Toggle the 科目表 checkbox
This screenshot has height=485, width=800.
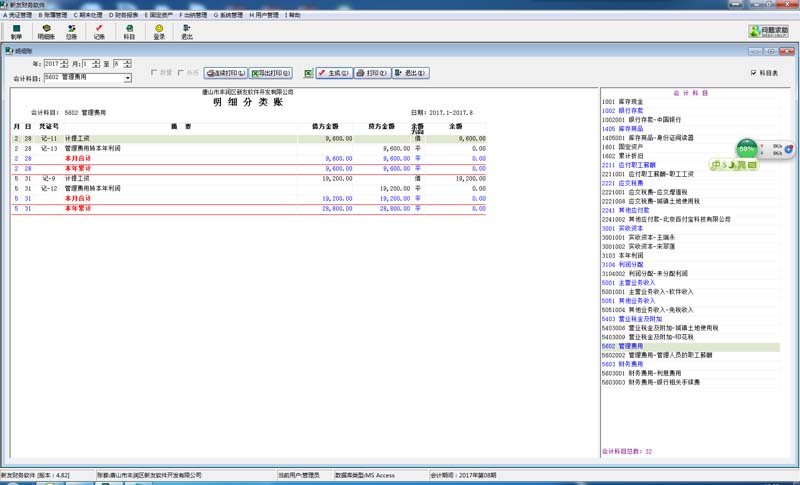(x=754, y=73)
